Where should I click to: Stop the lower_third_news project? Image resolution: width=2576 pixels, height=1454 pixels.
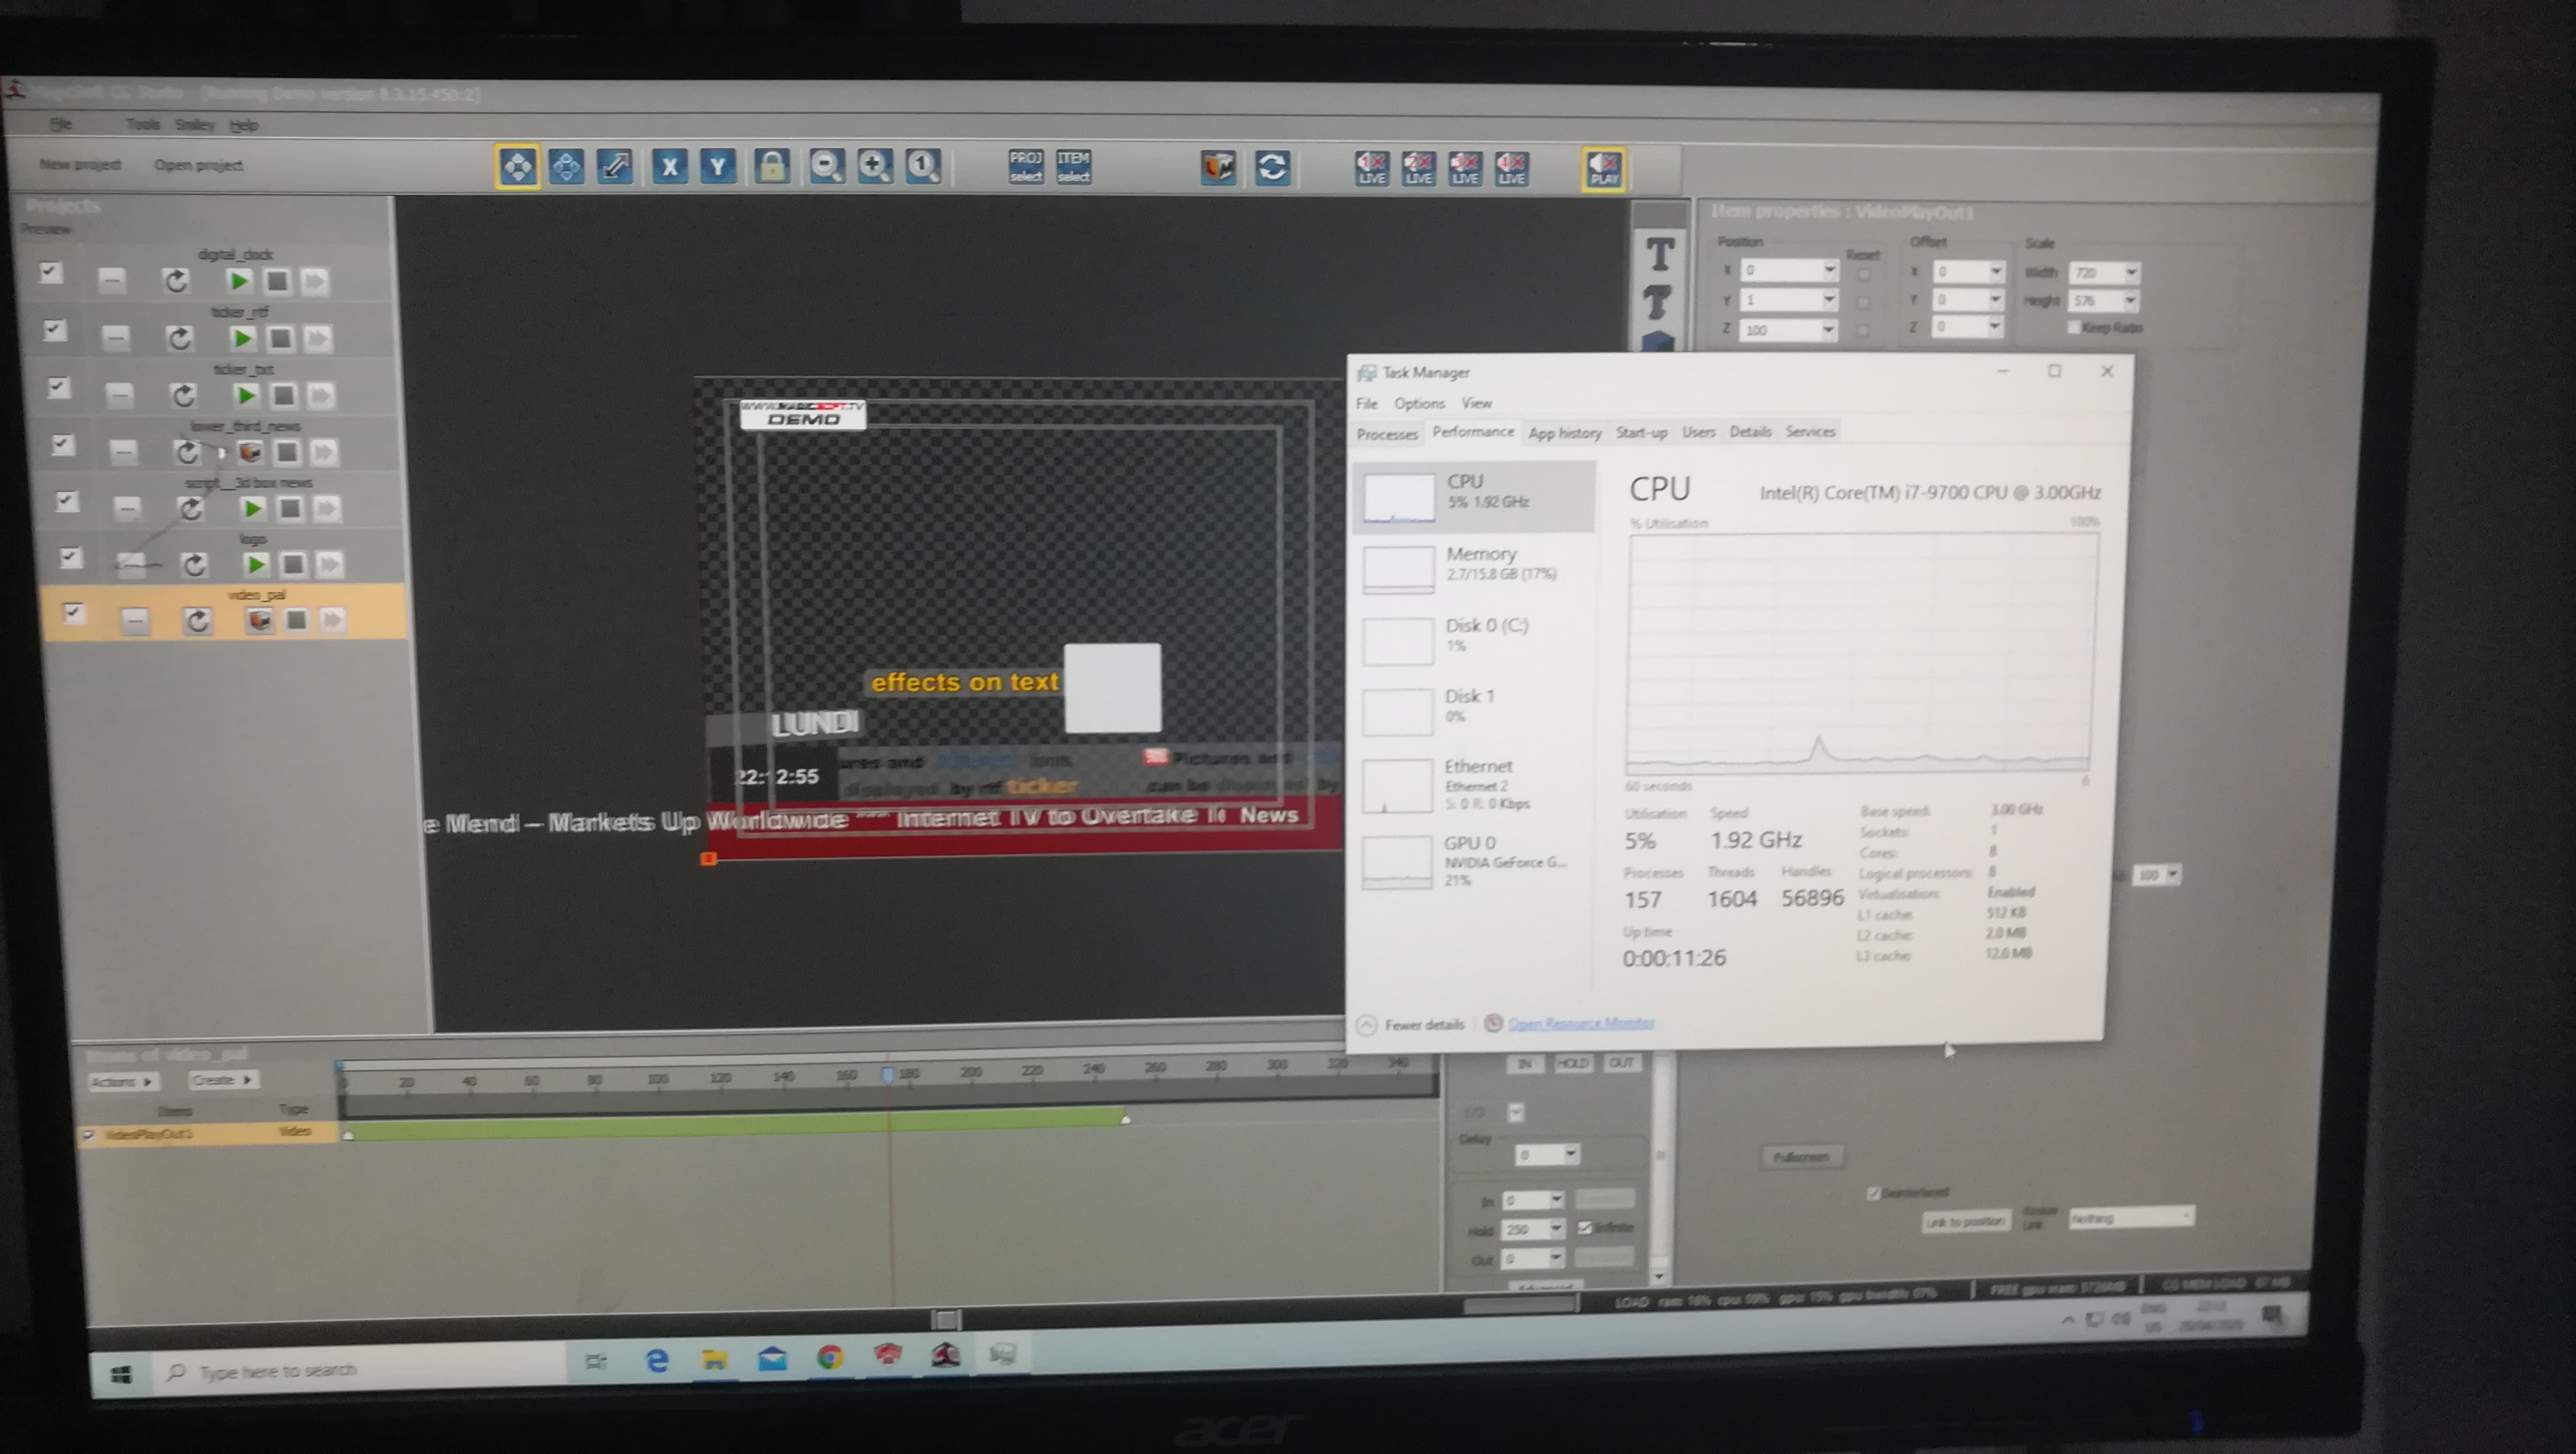click(287, 453)
